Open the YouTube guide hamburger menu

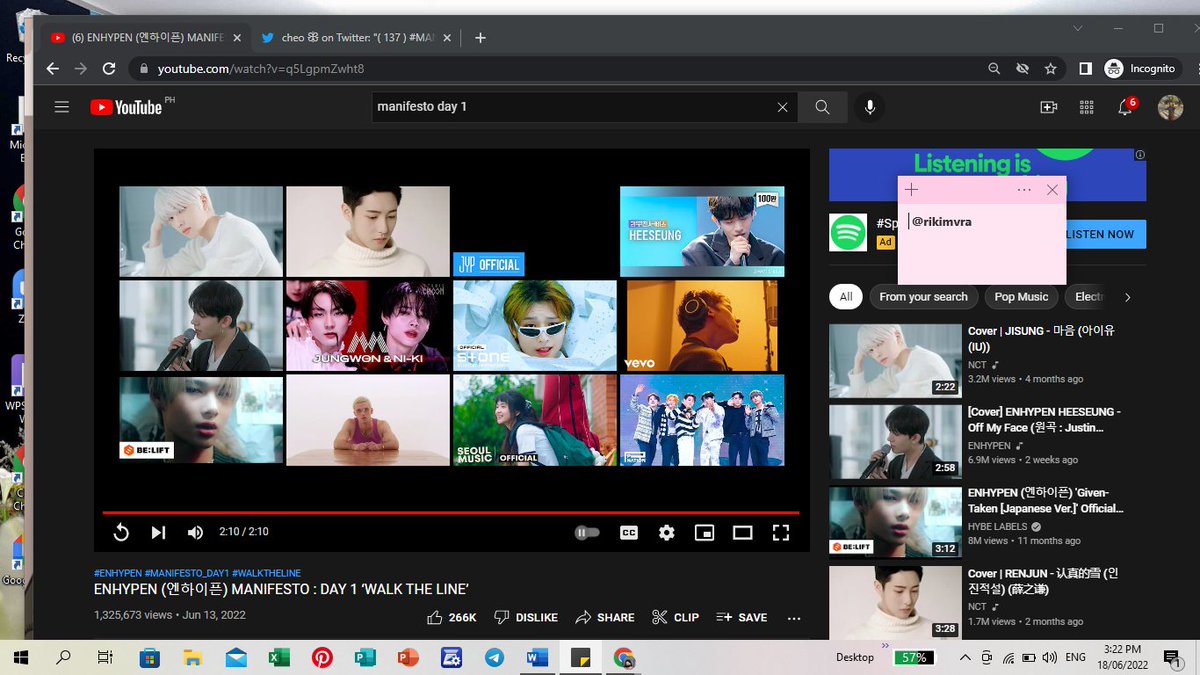tap(62, 107)
